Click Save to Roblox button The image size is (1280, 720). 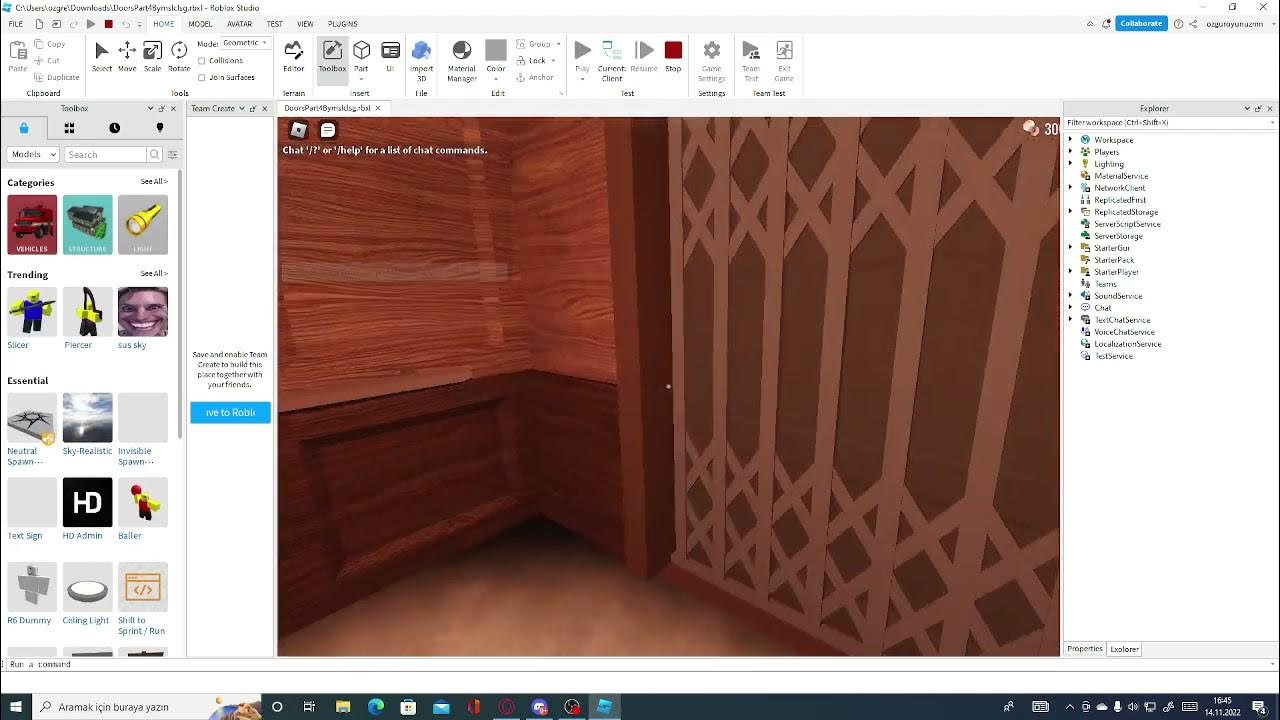tap(230, 412)
